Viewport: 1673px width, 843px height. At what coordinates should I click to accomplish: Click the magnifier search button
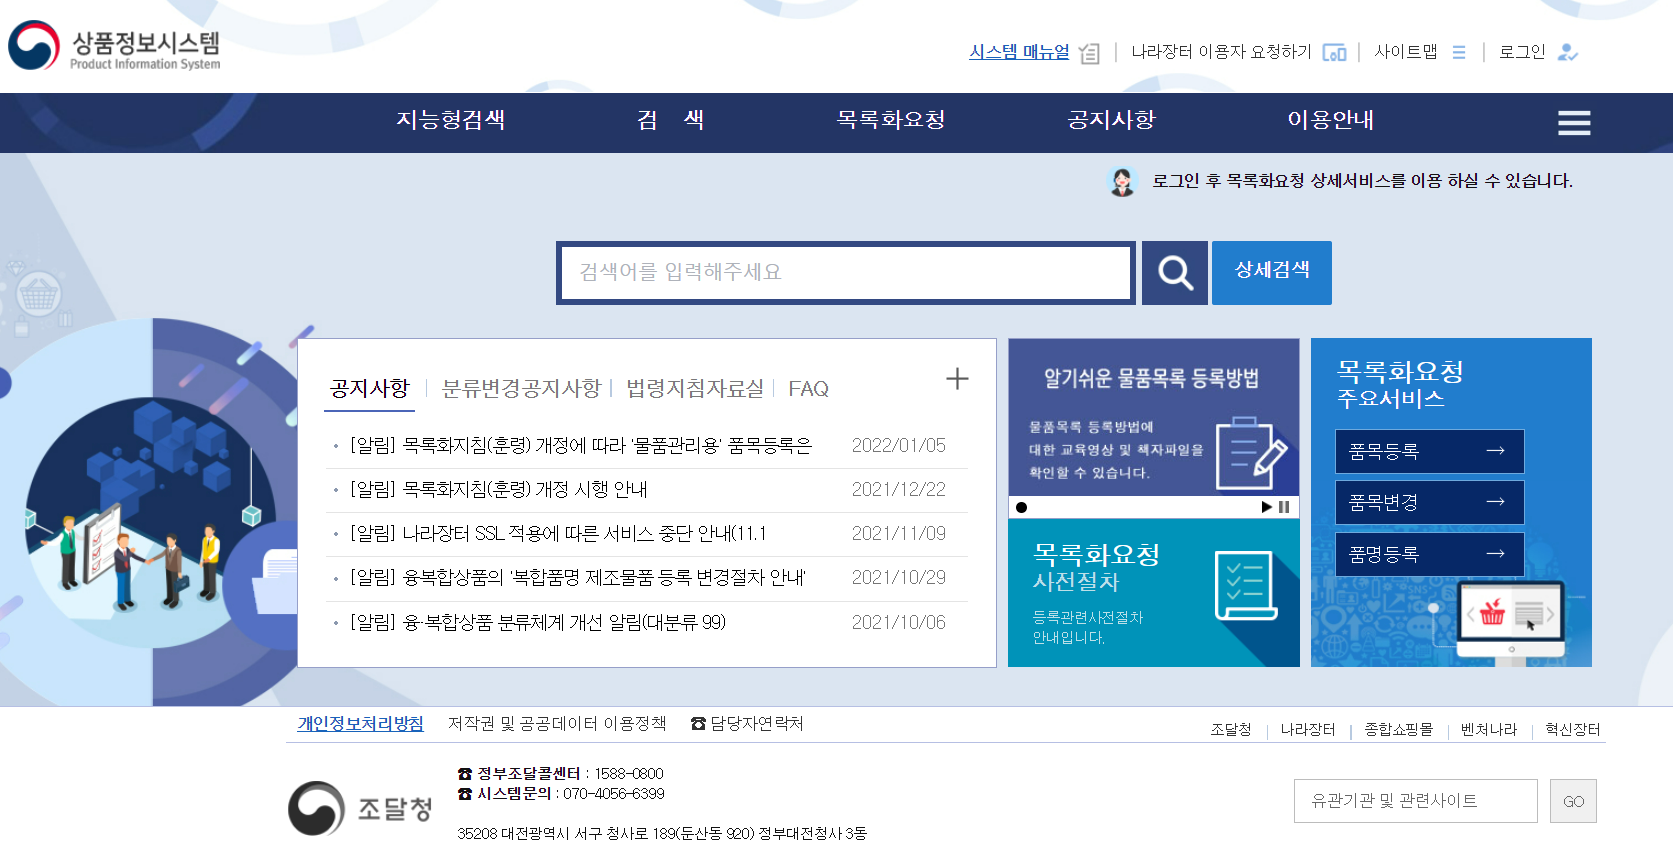[1175, 272]
